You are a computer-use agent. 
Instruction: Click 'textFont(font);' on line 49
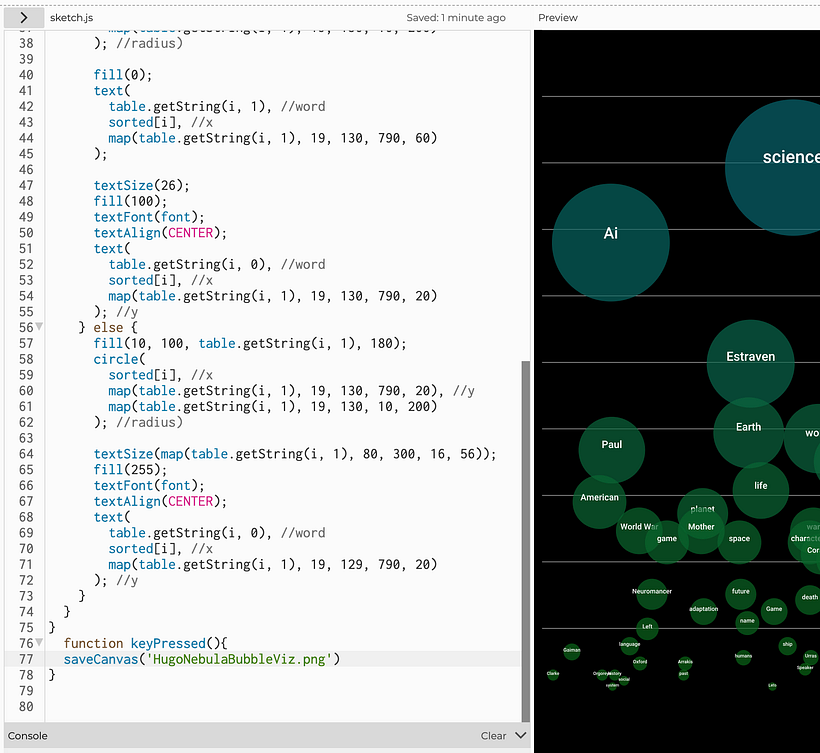pyautogui.click(x=149, y=217)
